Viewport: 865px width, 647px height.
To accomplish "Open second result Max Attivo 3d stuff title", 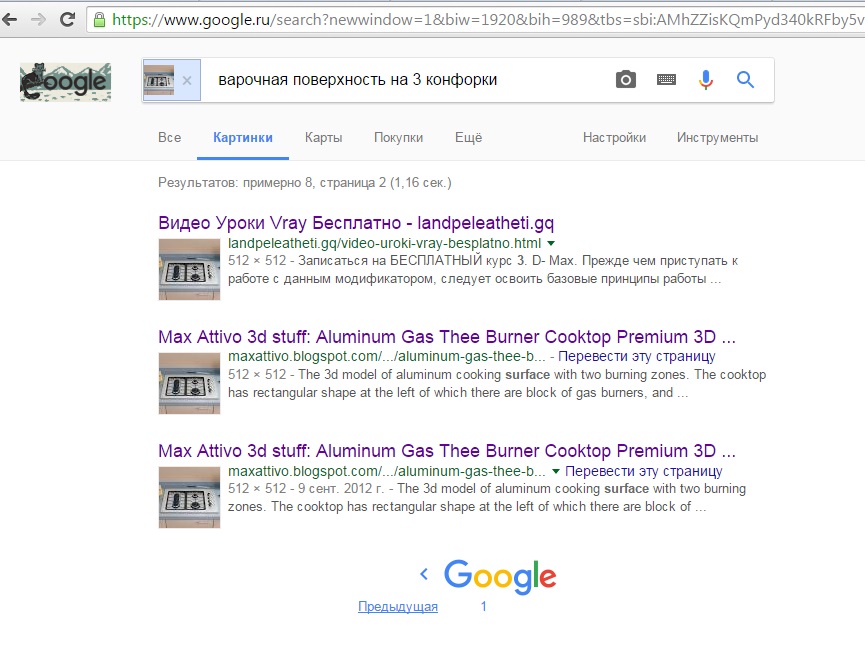I will tap(447, 337).
